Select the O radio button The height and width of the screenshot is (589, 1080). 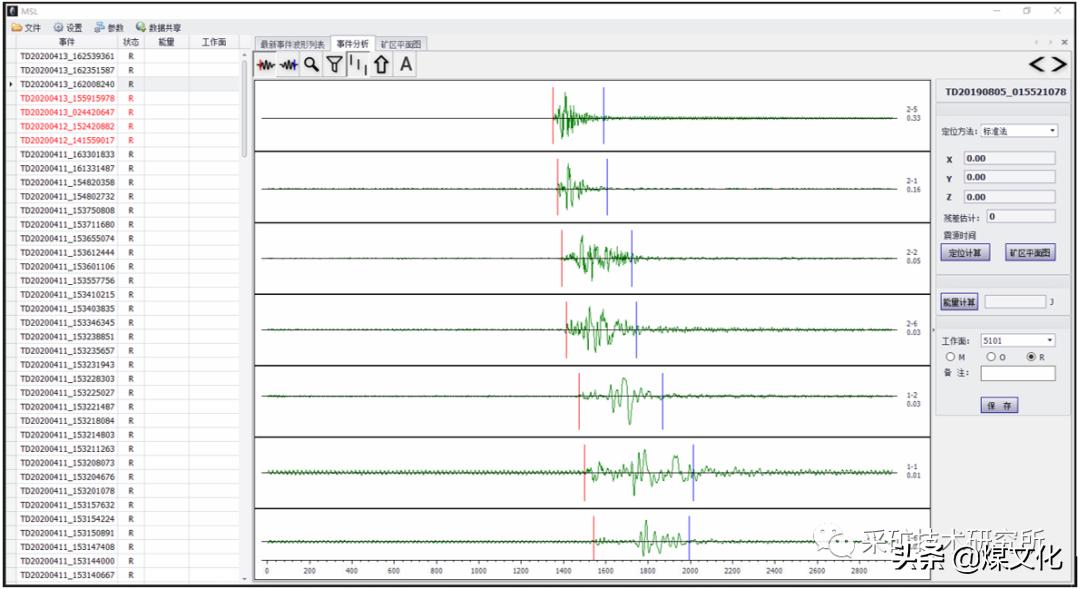coord(991,357)
